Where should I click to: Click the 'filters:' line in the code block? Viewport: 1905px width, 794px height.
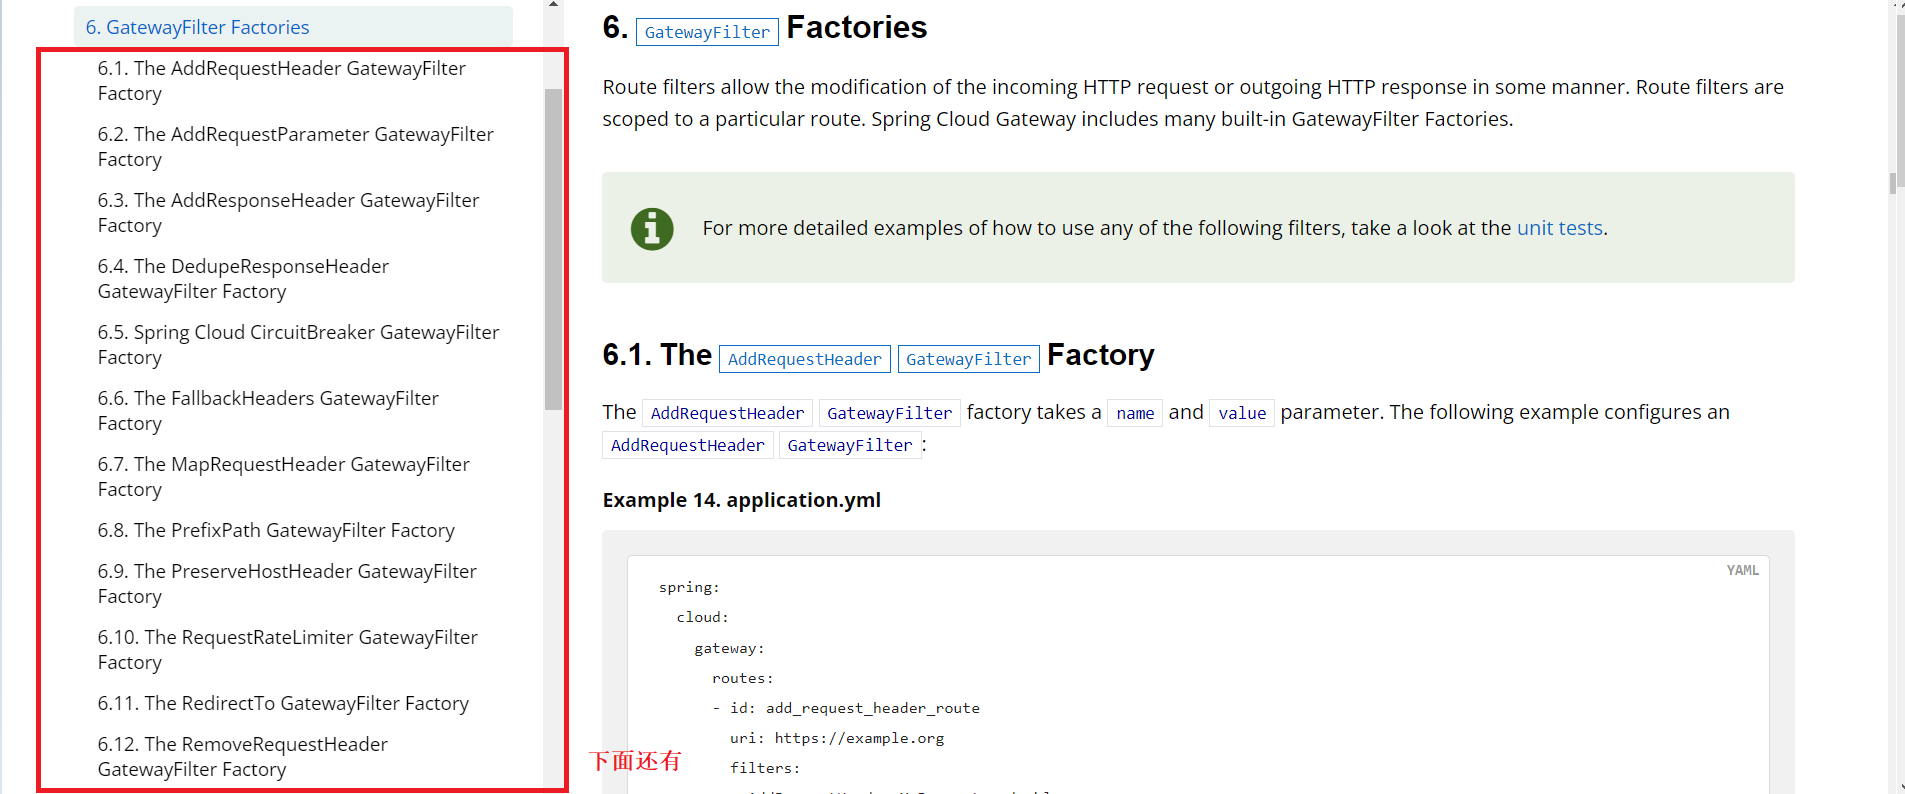click(765, 768)
